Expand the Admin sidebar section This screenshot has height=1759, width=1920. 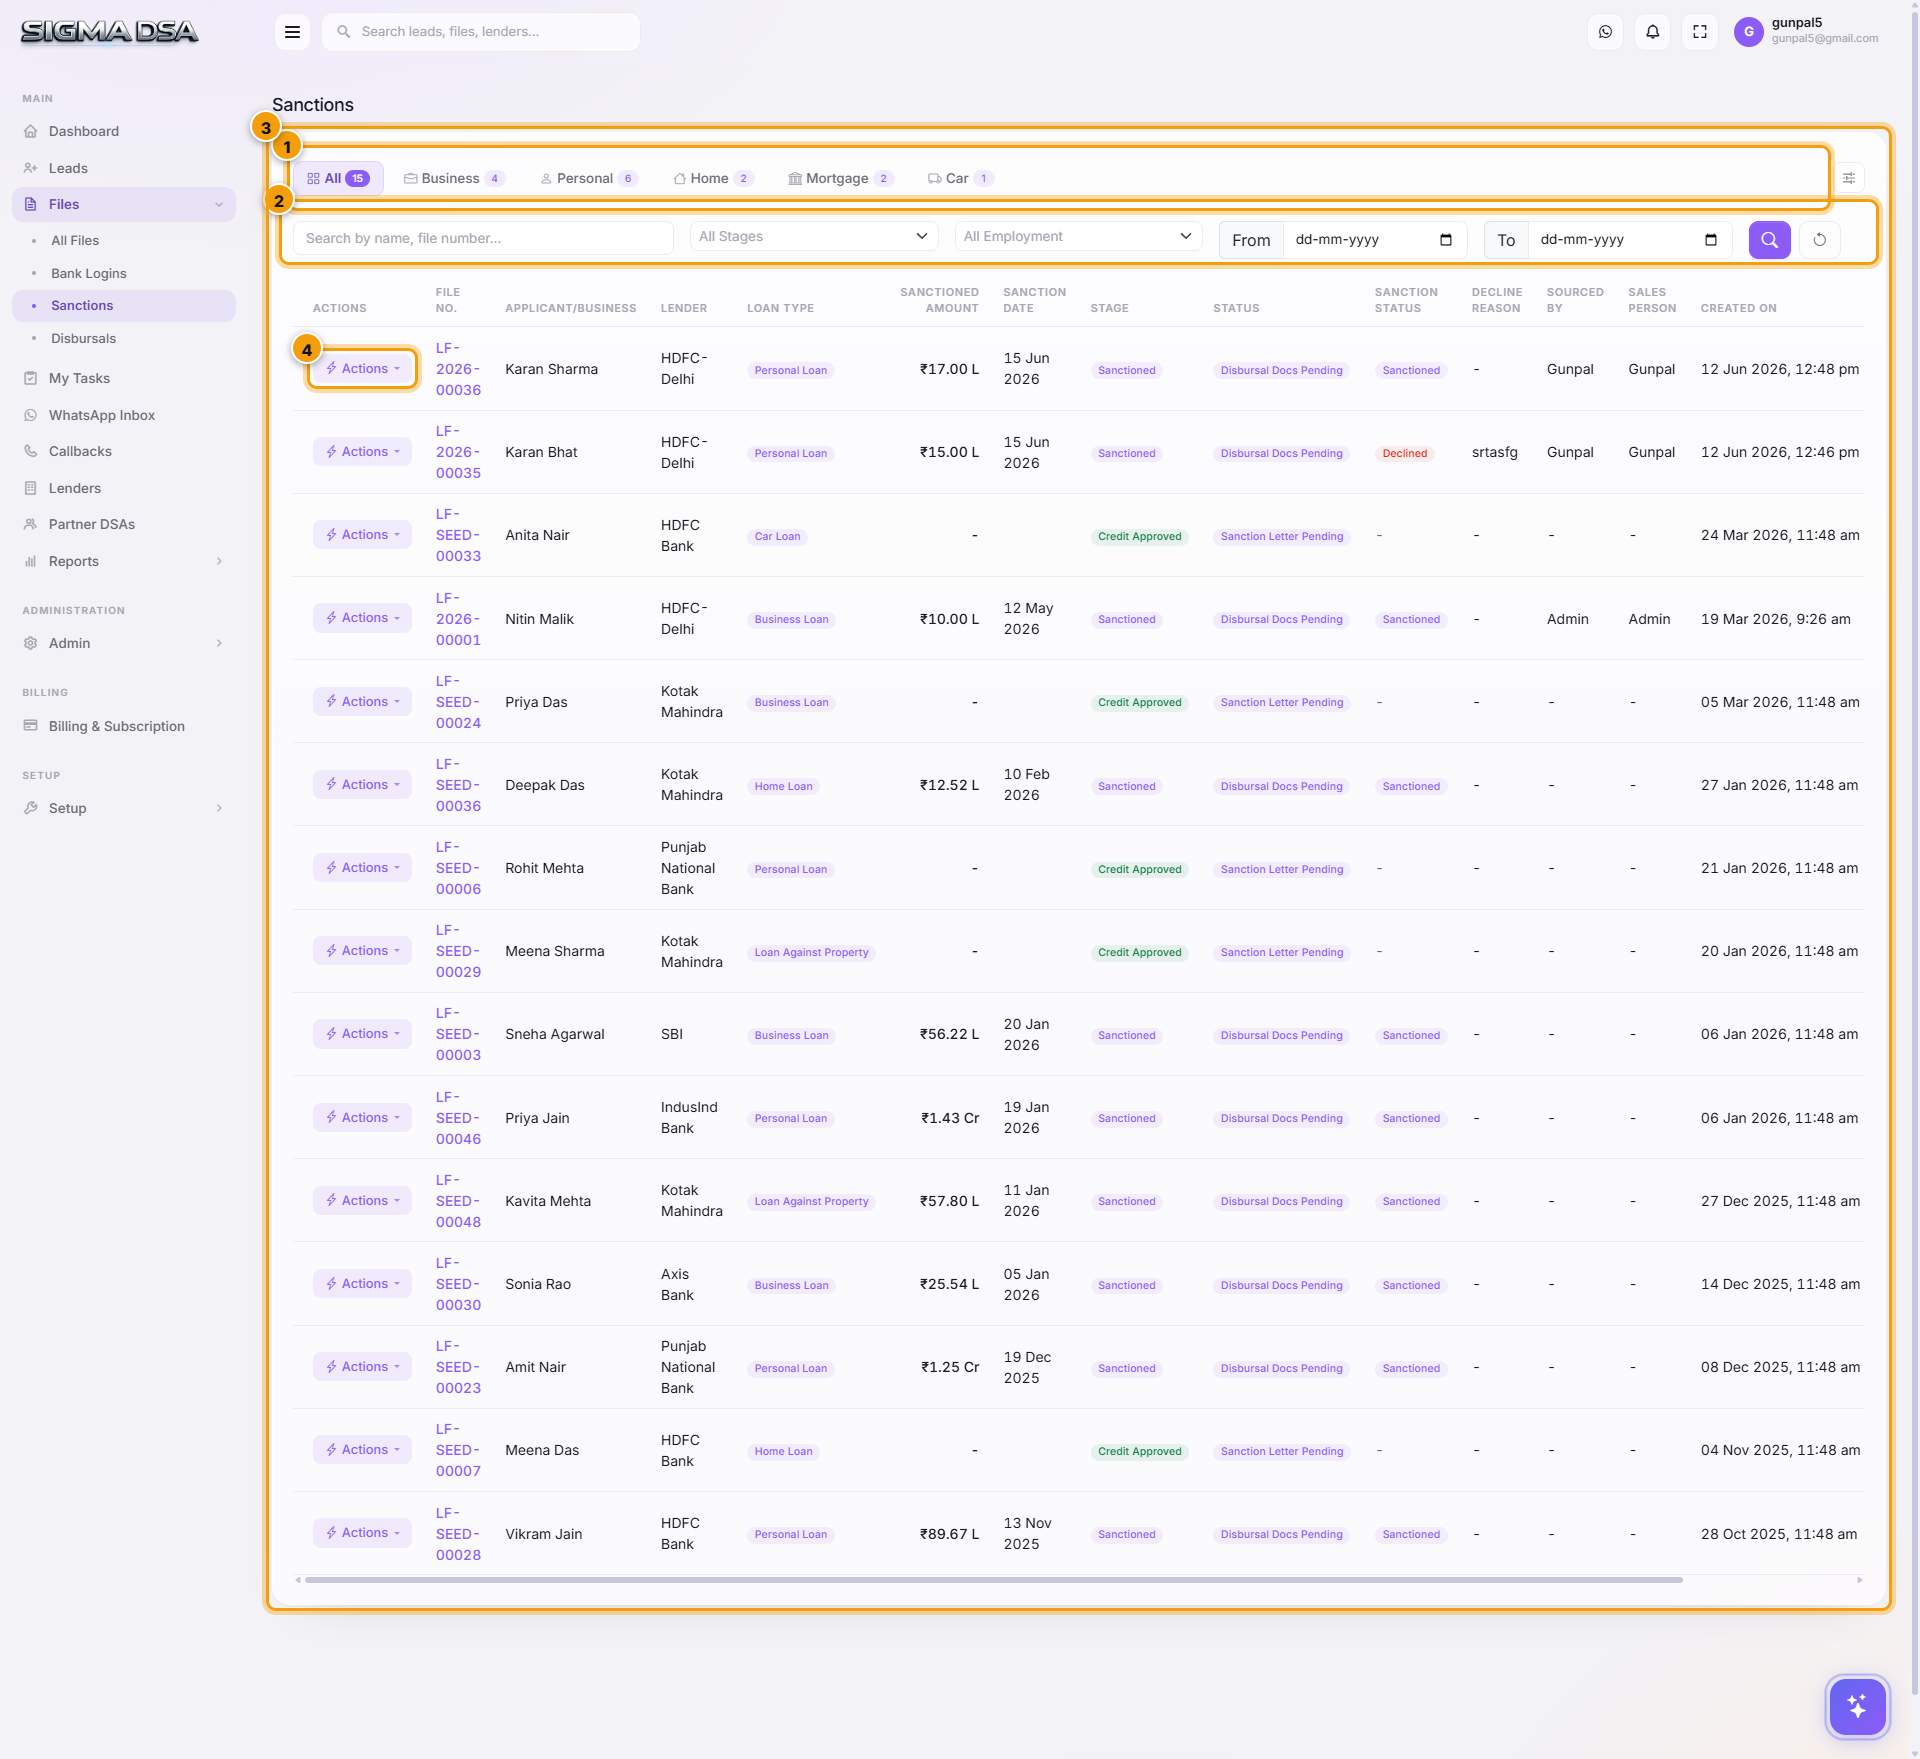pos(124,643)
